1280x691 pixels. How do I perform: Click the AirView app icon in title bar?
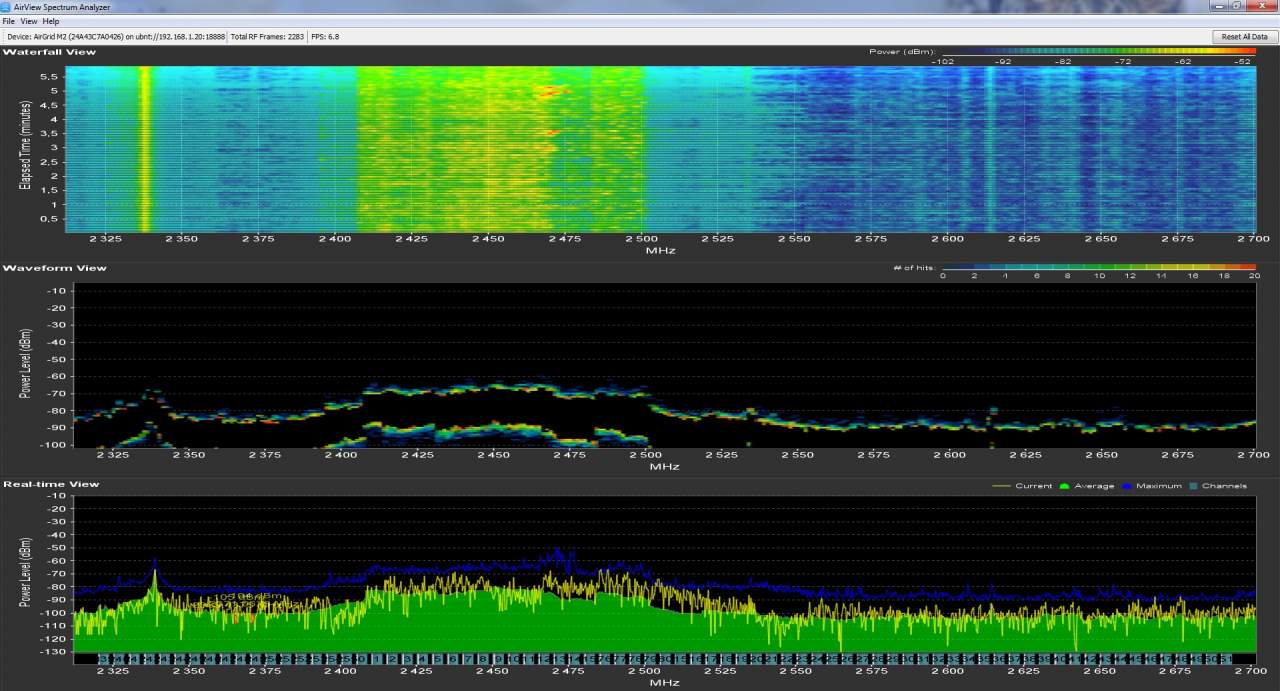tap(7, 7)
